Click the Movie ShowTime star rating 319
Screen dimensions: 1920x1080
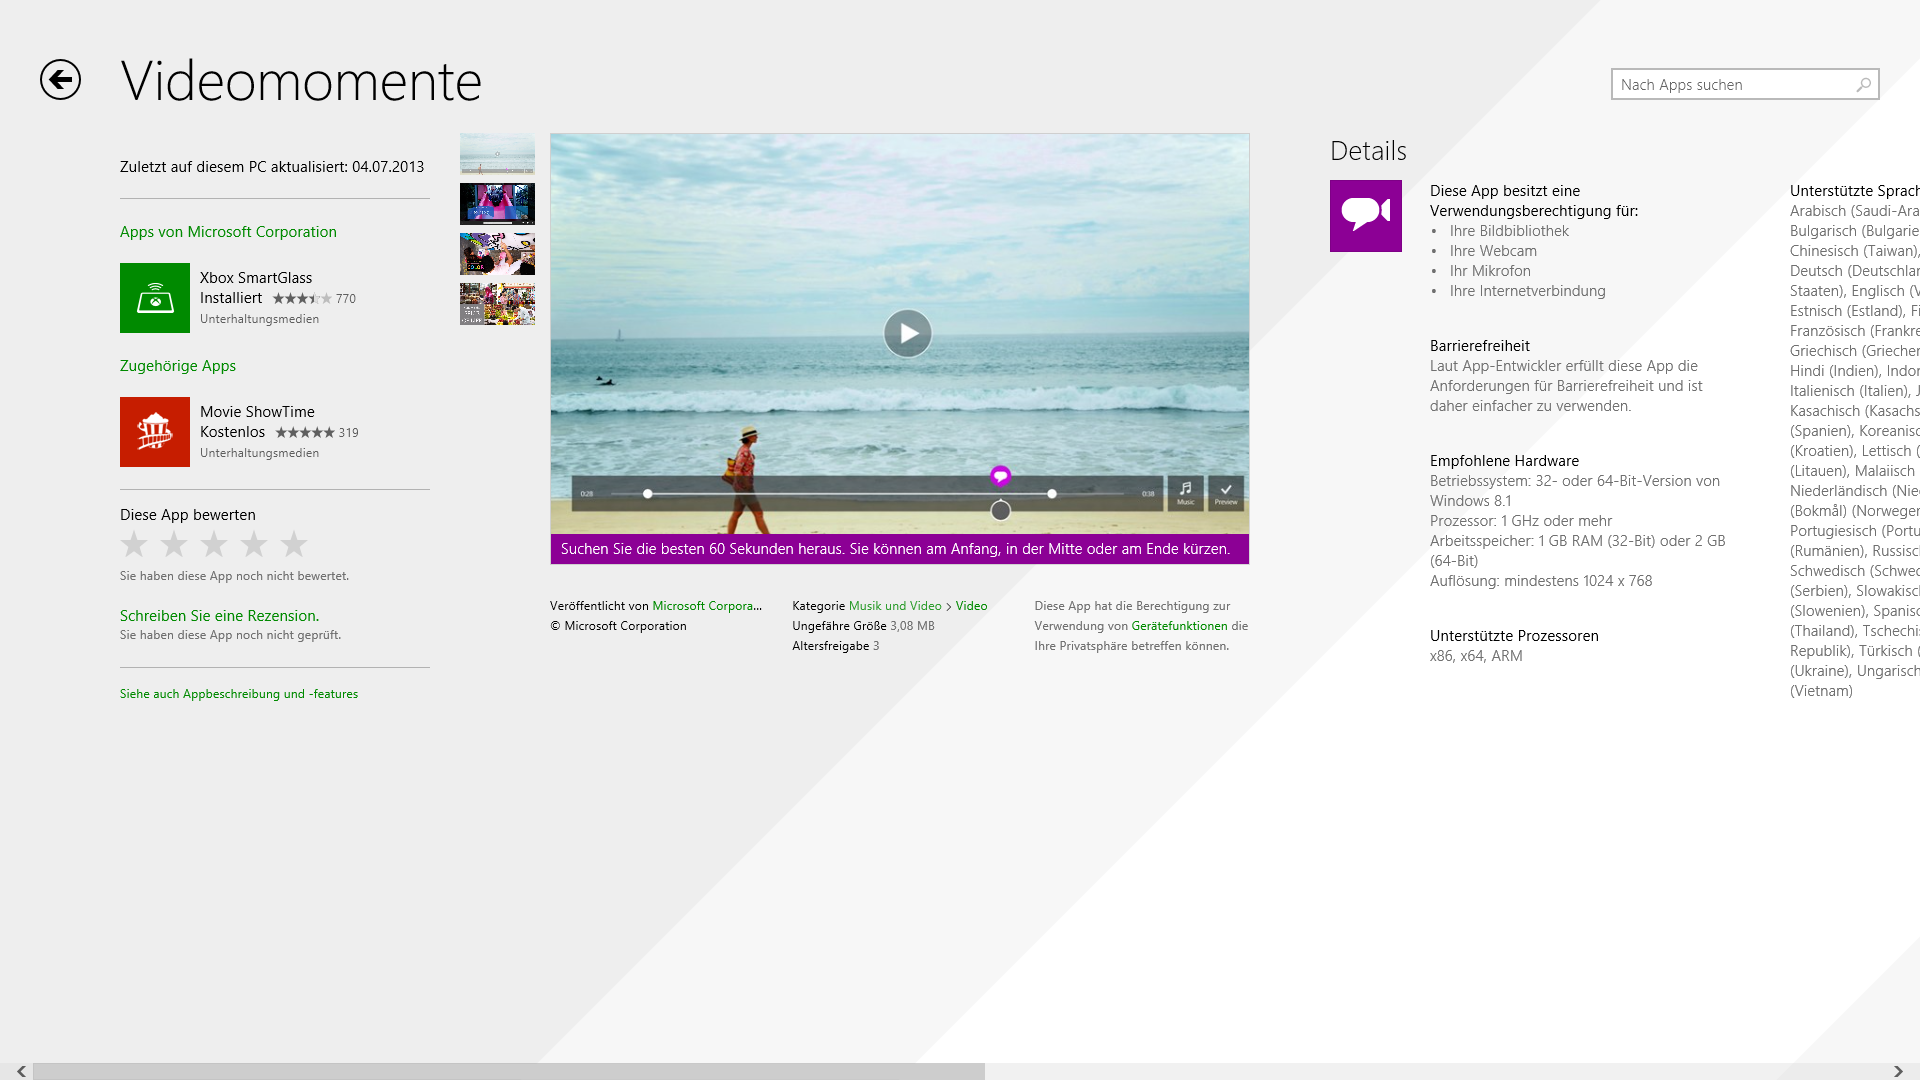point(317,433)
